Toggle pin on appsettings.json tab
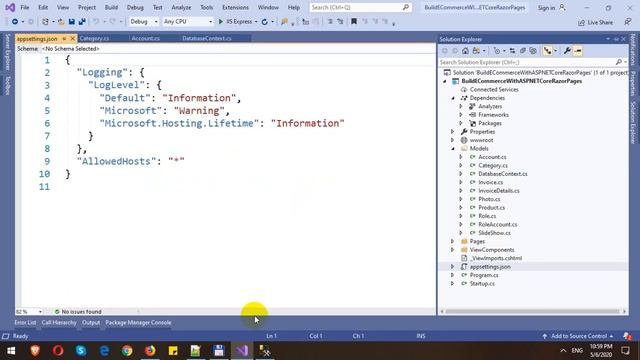640x360 pixels. [64, 39]
